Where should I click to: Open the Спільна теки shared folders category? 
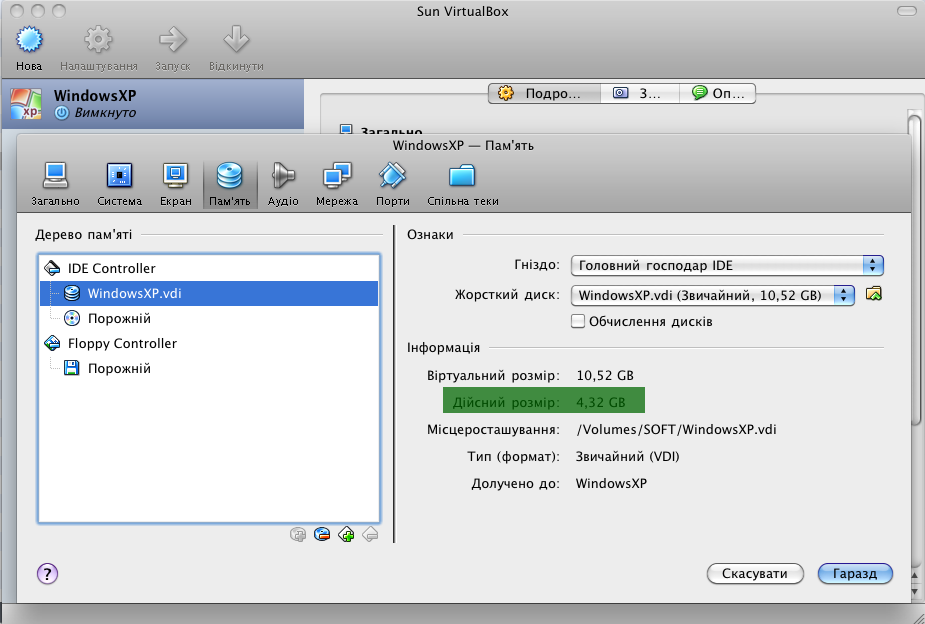point(463,184)
